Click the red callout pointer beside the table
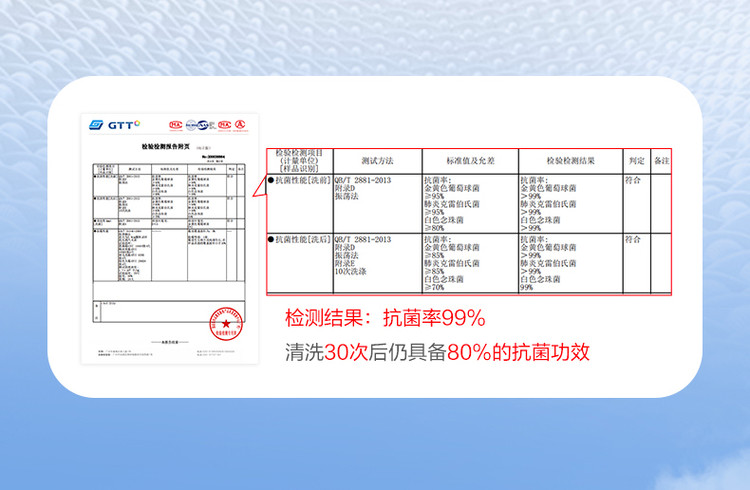This screenshot has width=750, height=490. click(x=257, y=198)
